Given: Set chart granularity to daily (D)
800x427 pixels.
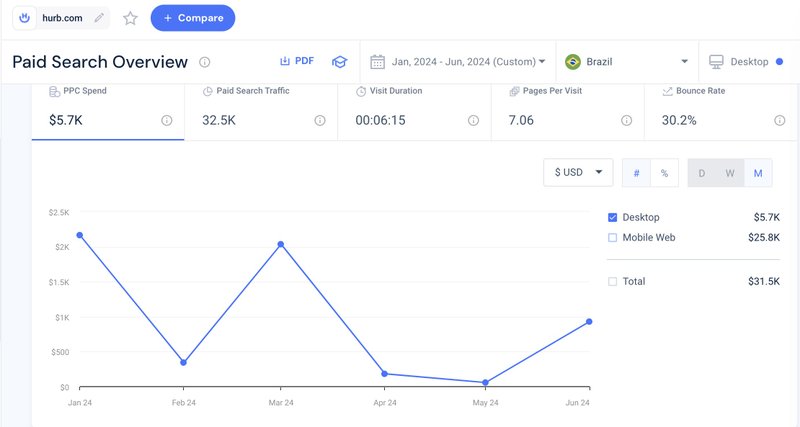Looking at the screenshot, I should pos(702,173).
